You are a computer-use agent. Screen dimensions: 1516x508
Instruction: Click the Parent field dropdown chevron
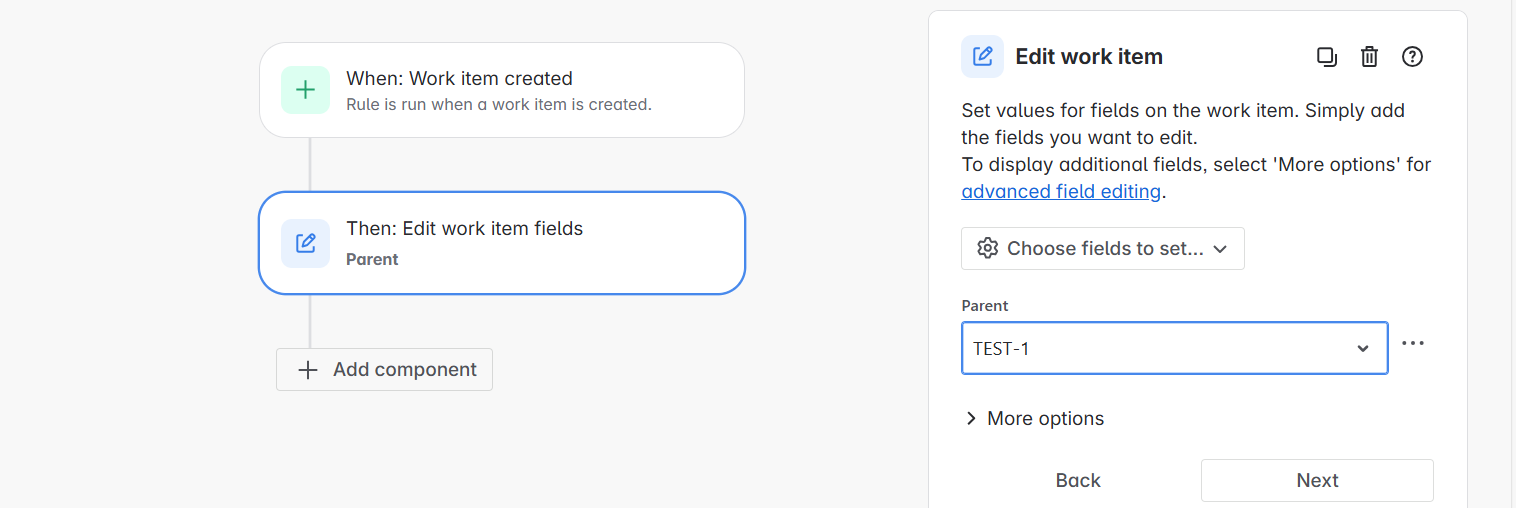point(1362,348)
